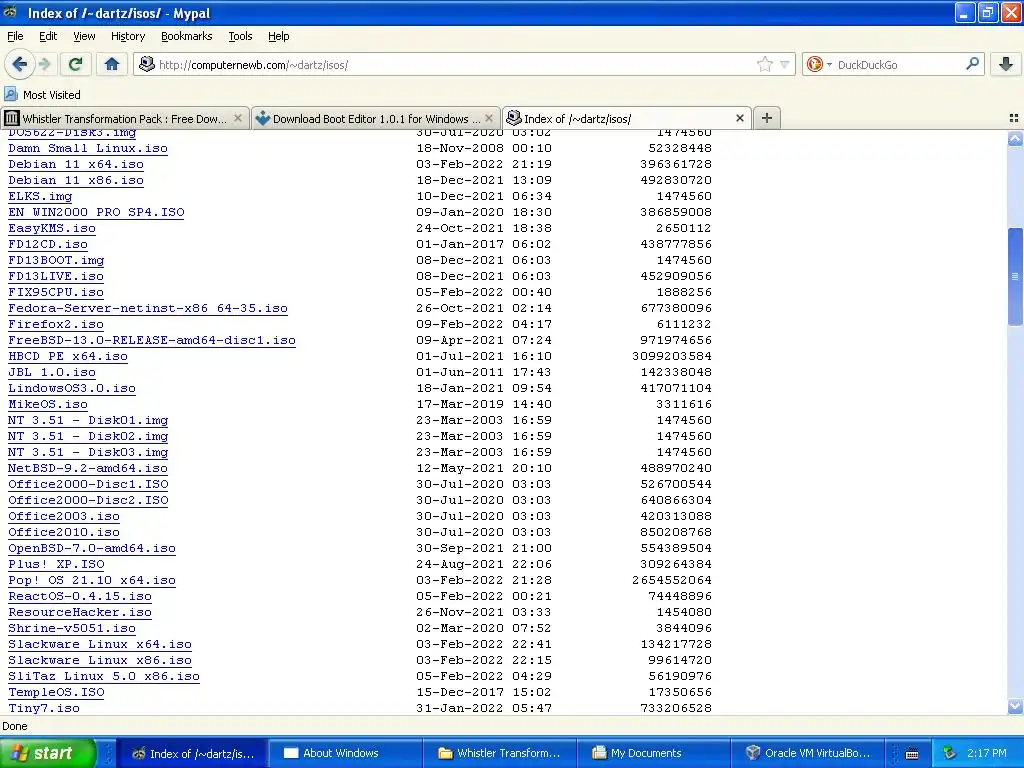
Task: Click the magnifier search icon
Action: pos(972,64)
